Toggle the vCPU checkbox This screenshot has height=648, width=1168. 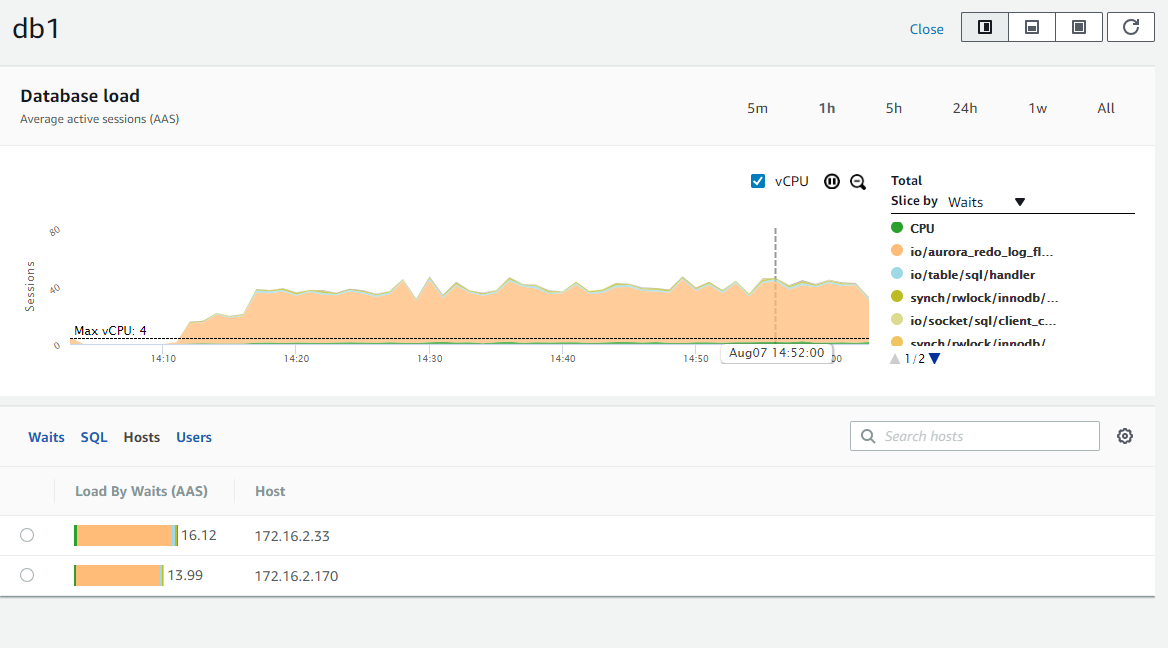[x=758, y=181]
